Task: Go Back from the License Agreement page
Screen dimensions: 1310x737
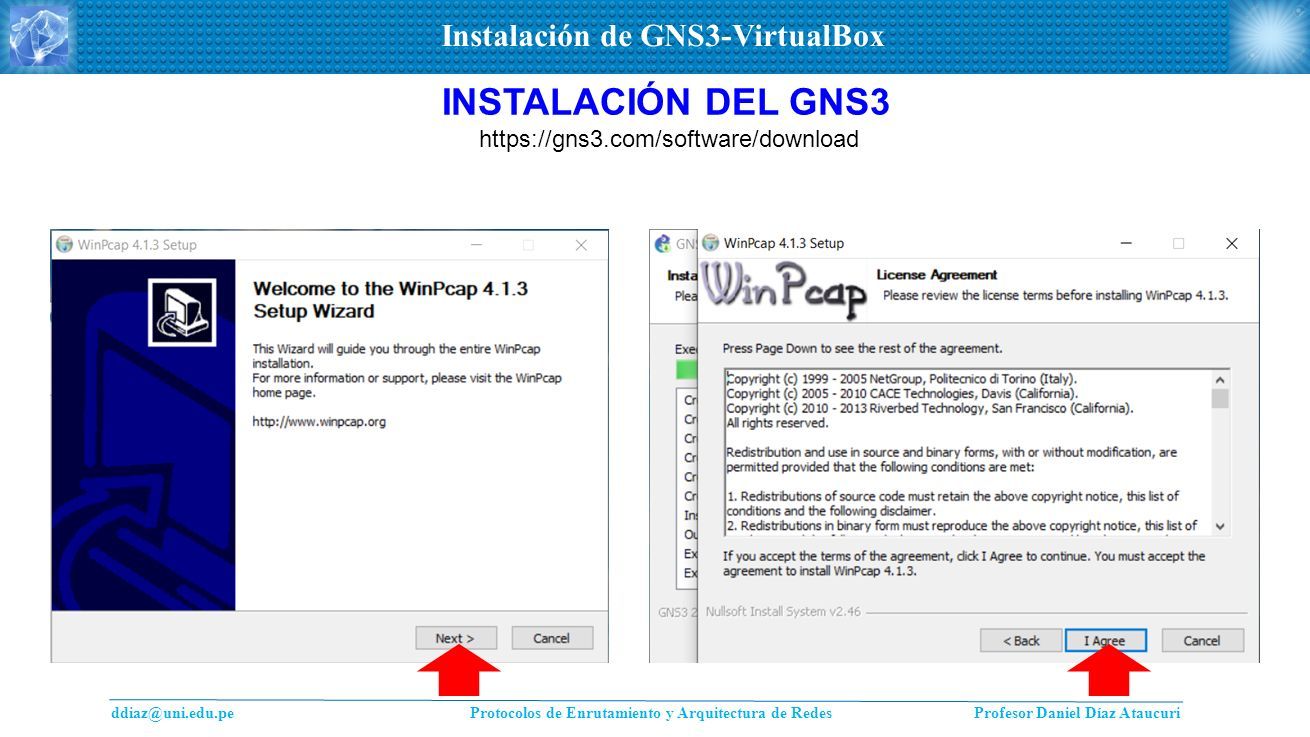Action: point(1020,641)
